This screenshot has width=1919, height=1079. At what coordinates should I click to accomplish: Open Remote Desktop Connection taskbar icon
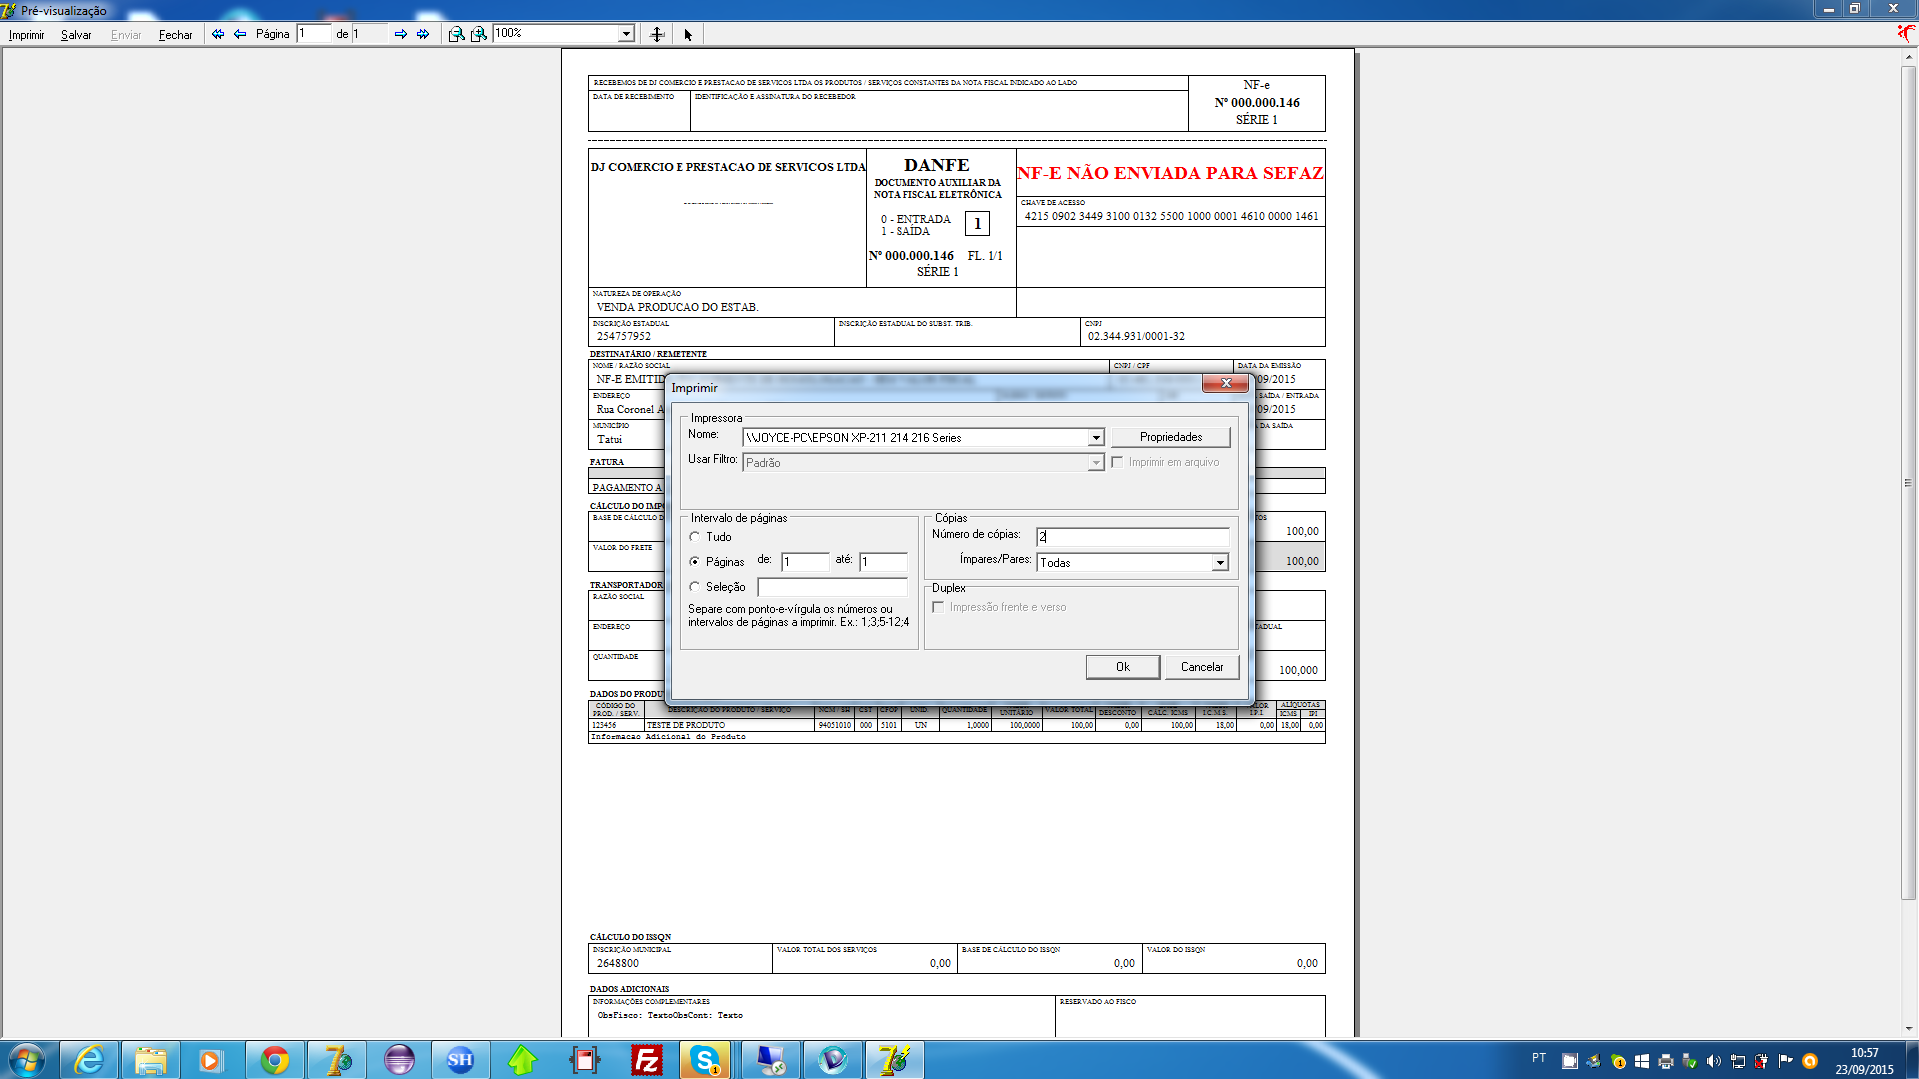point(771,1060)
